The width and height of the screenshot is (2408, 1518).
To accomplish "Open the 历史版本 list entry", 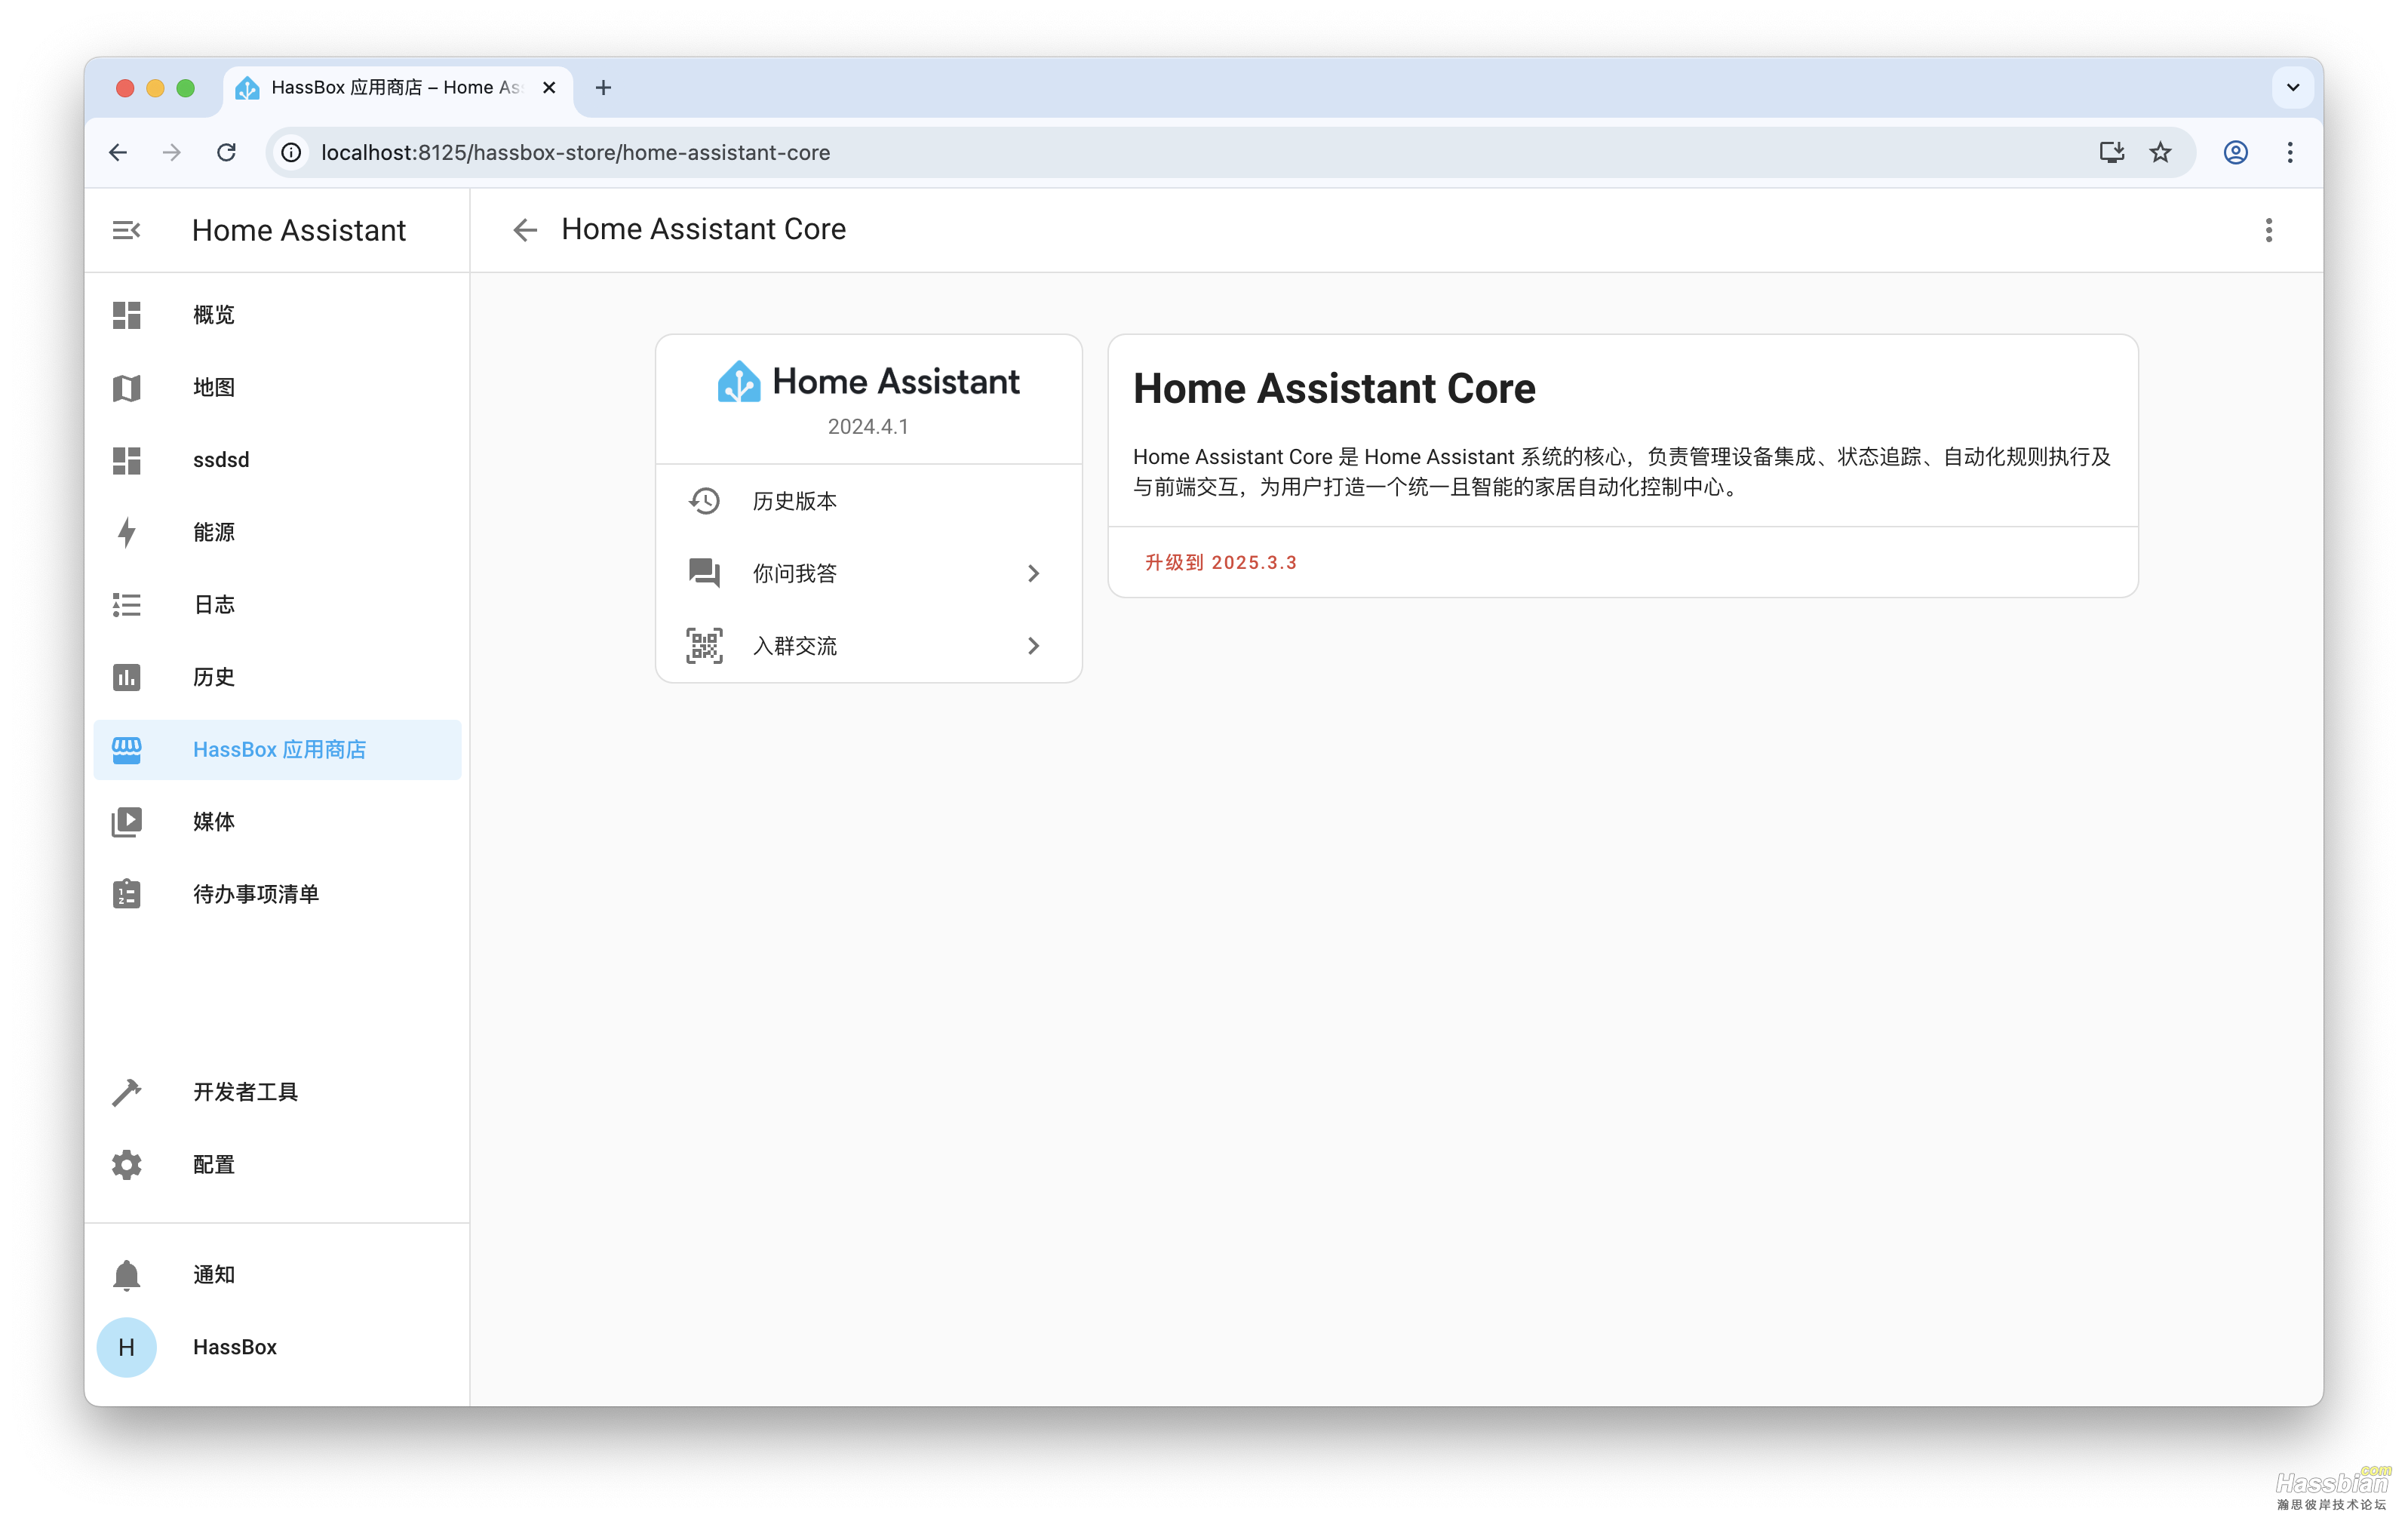I will [868, 501].
